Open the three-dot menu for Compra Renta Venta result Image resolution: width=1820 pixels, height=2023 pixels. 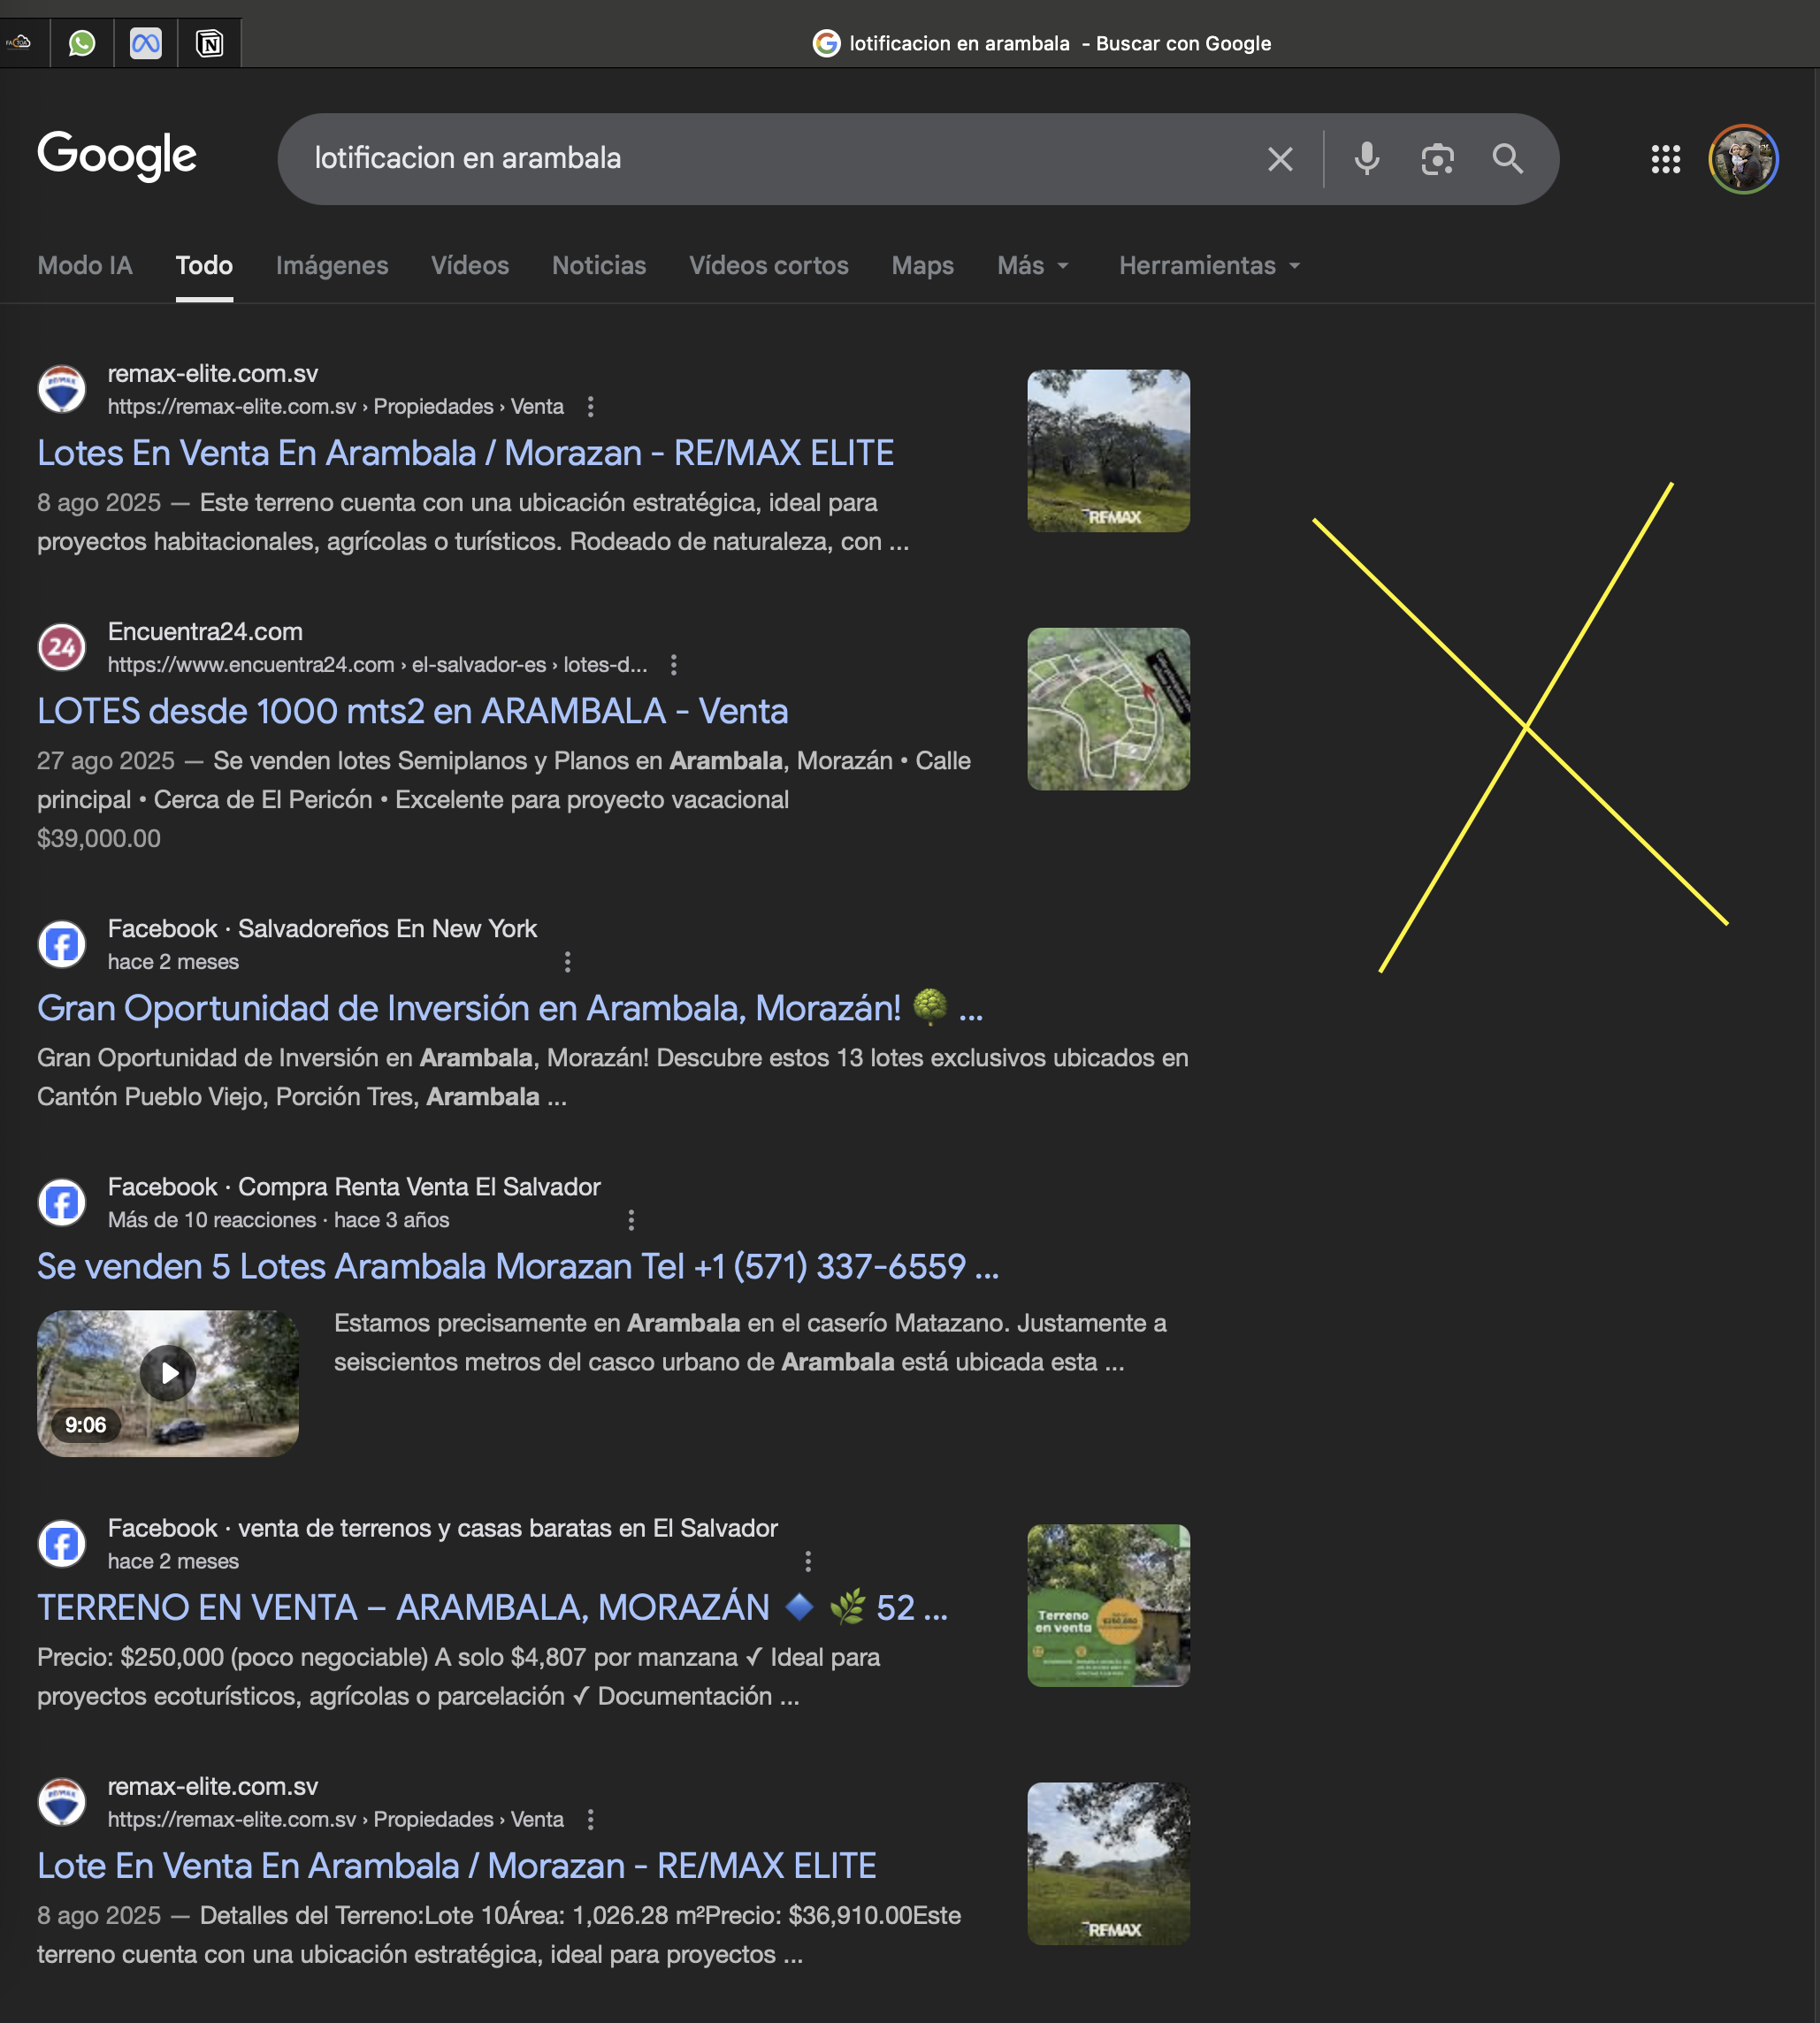click(631, 1220)
